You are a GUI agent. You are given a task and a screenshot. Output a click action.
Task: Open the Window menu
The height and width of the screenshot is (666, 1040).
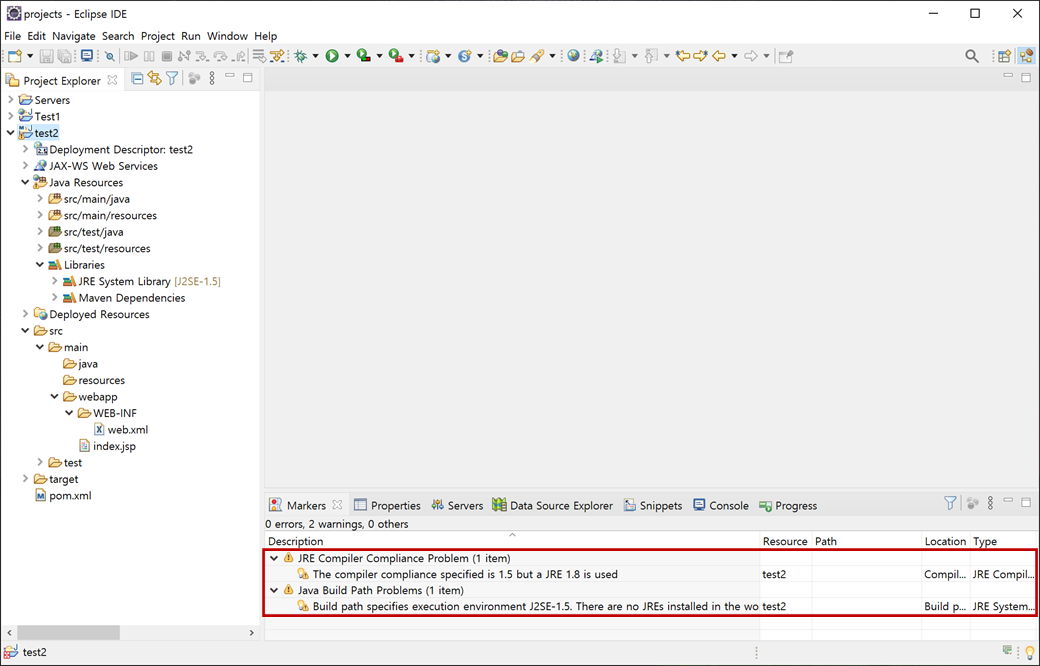[x=227, y=36]
